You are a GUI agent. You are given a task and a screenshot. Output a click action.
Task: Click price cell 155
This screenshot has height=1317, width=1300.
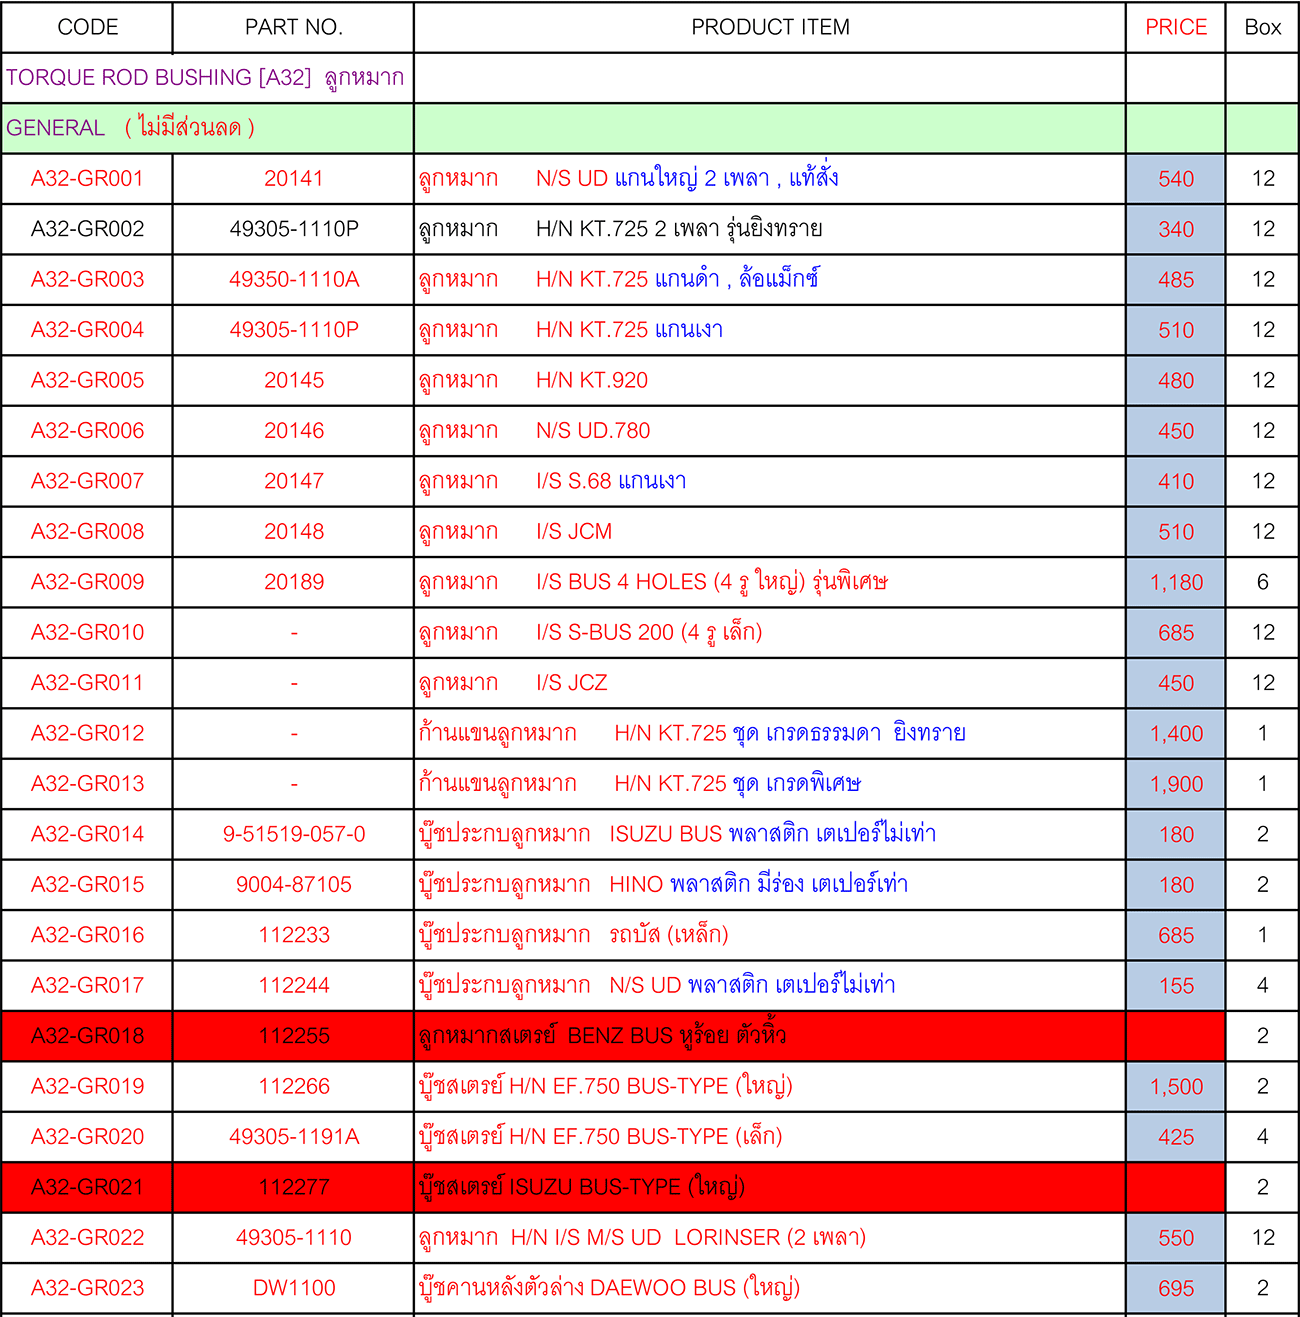1176,986
